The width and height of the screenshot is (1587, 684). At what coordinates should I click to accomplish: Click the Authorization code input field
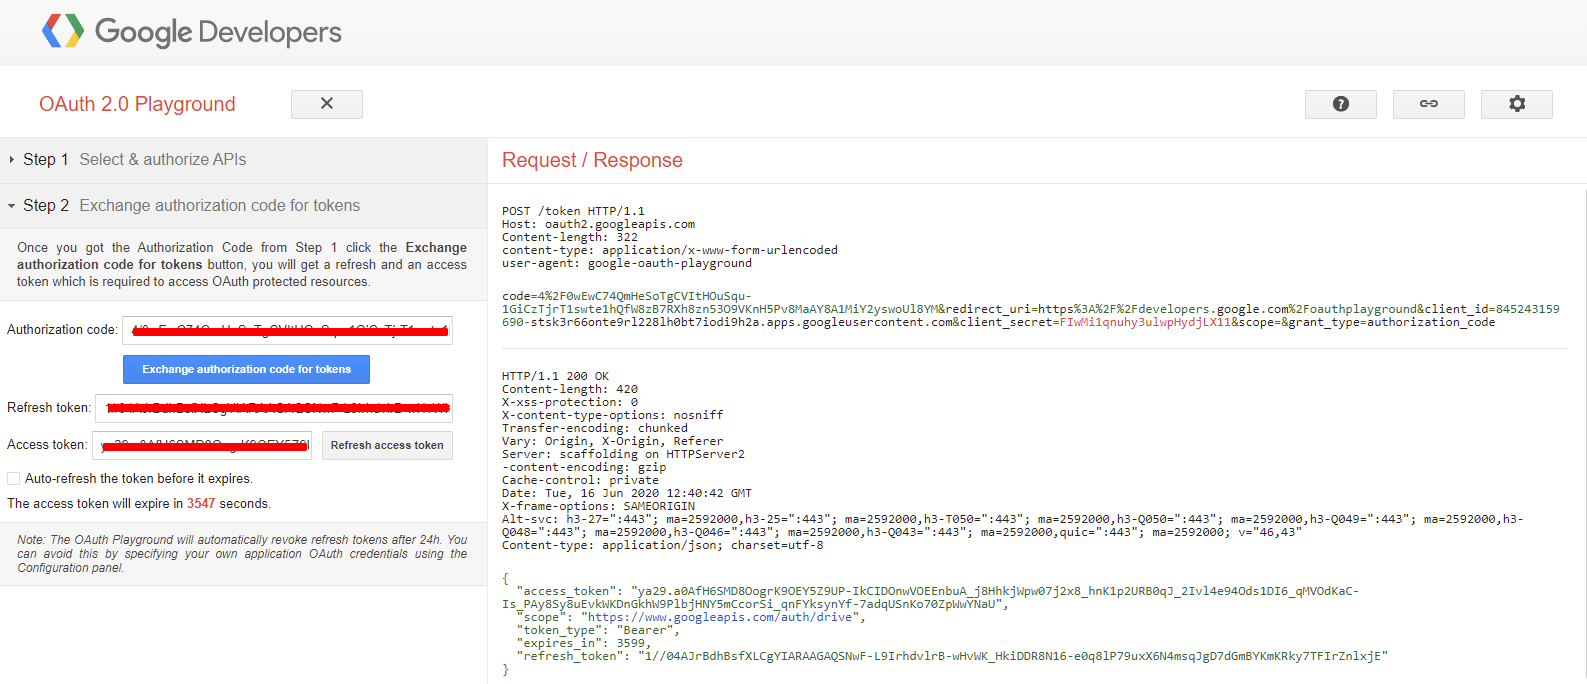tap(288, 330)
